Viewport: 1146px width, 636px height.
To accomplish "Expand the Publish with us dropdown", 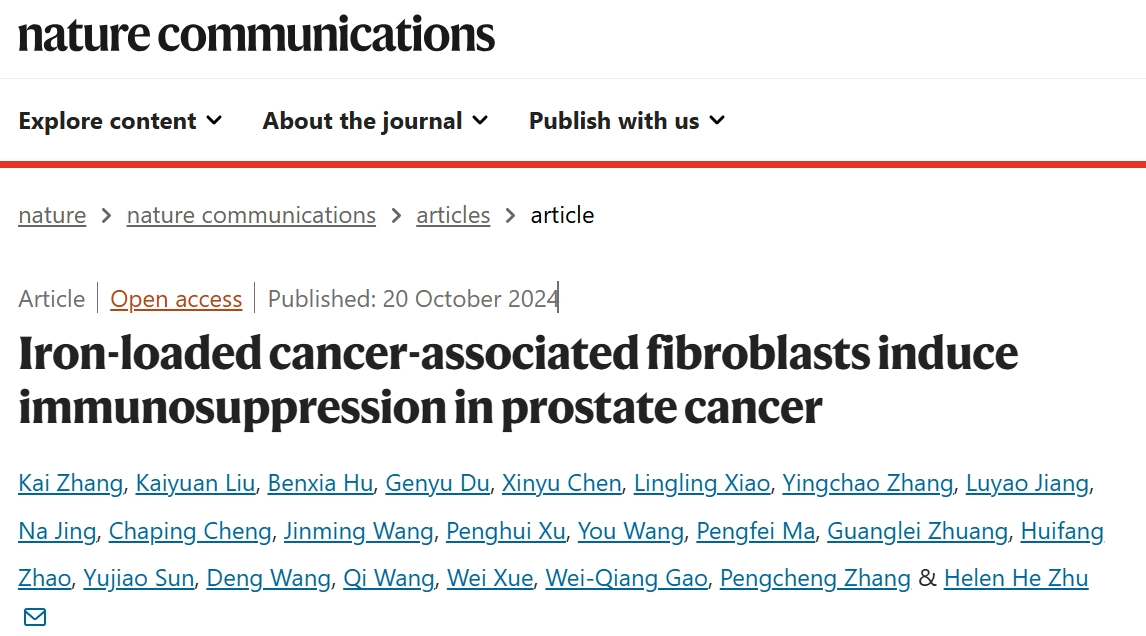I will click(626, 121).
